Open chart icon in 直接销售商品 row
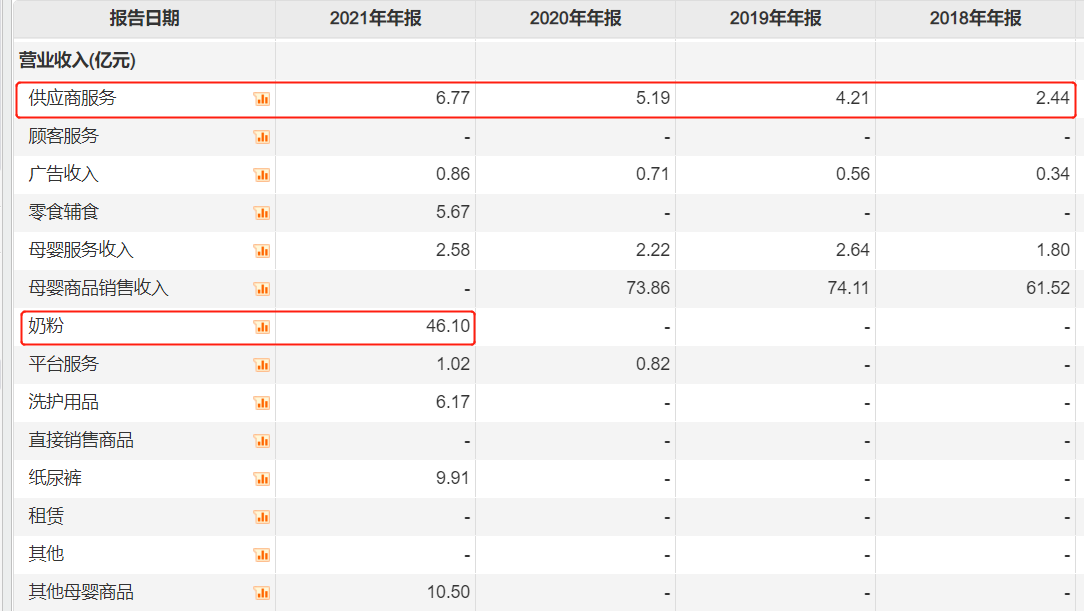 pyautogui.click(x=262, y=441)
